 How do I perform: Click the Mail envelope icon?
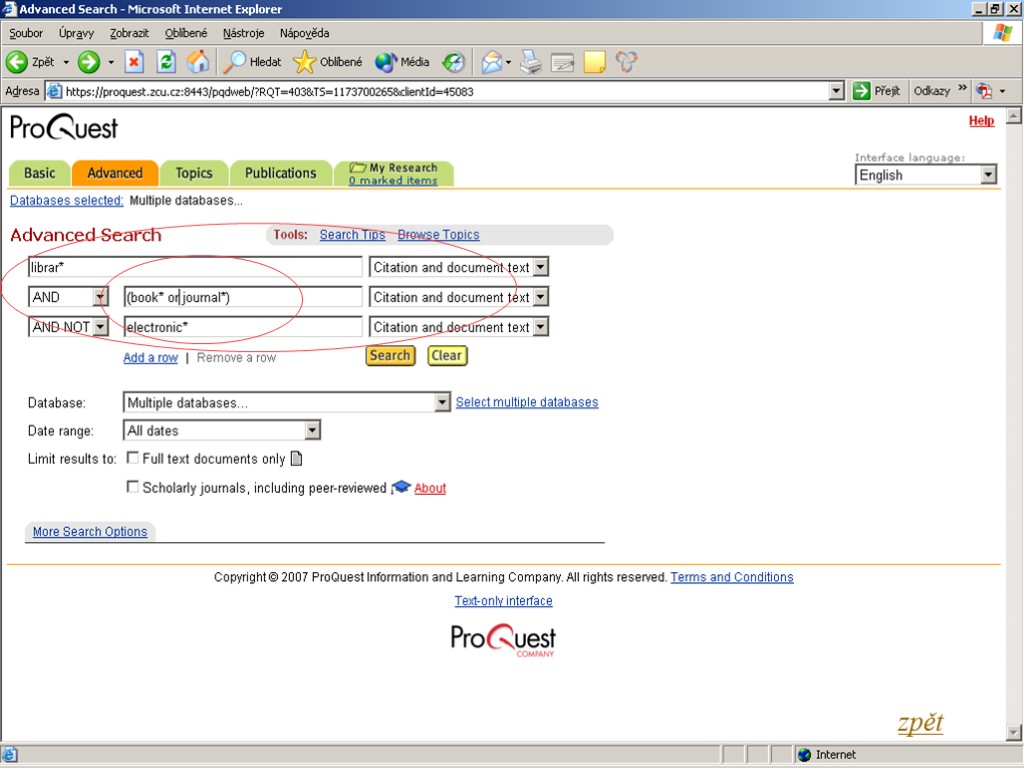pyautogui.click(x=492, y=62)
